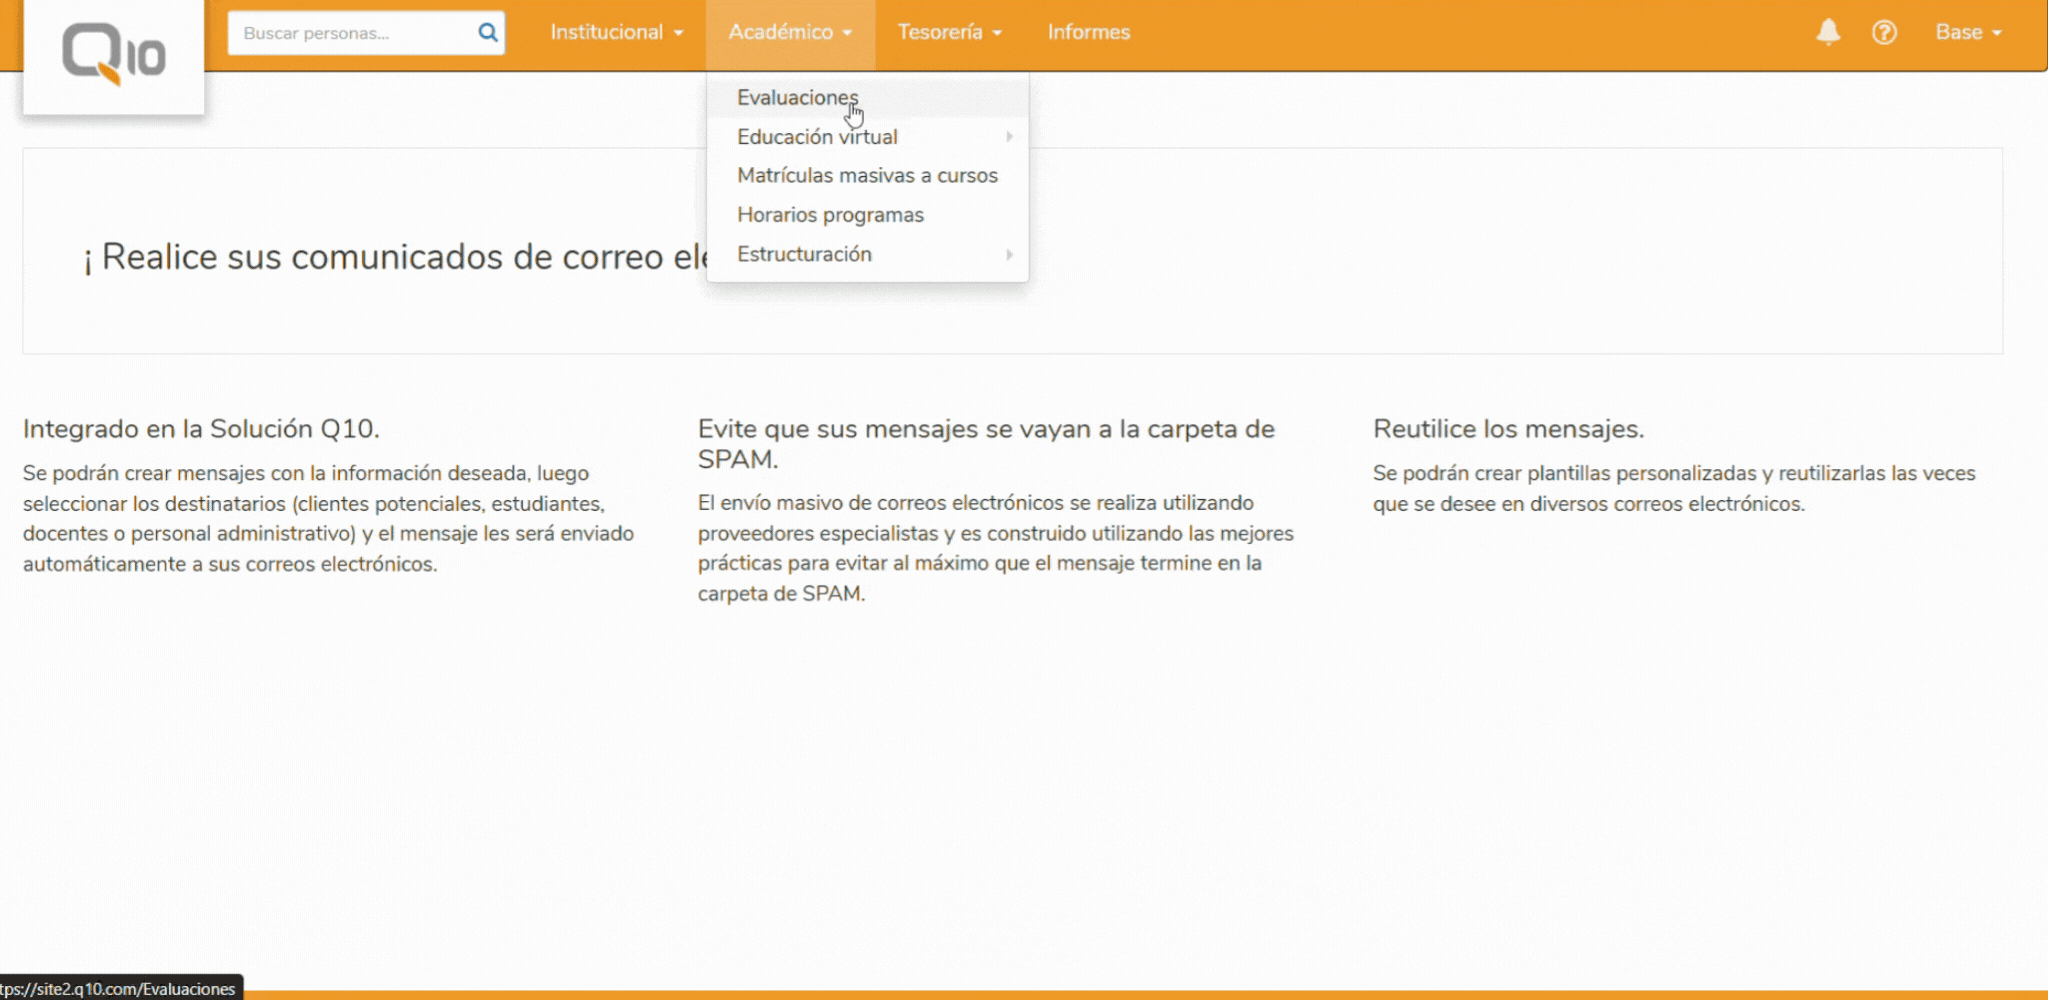
Task: Collapse the Académico dropdown menu
Action: pyautogui.click(x=789, y=32)
